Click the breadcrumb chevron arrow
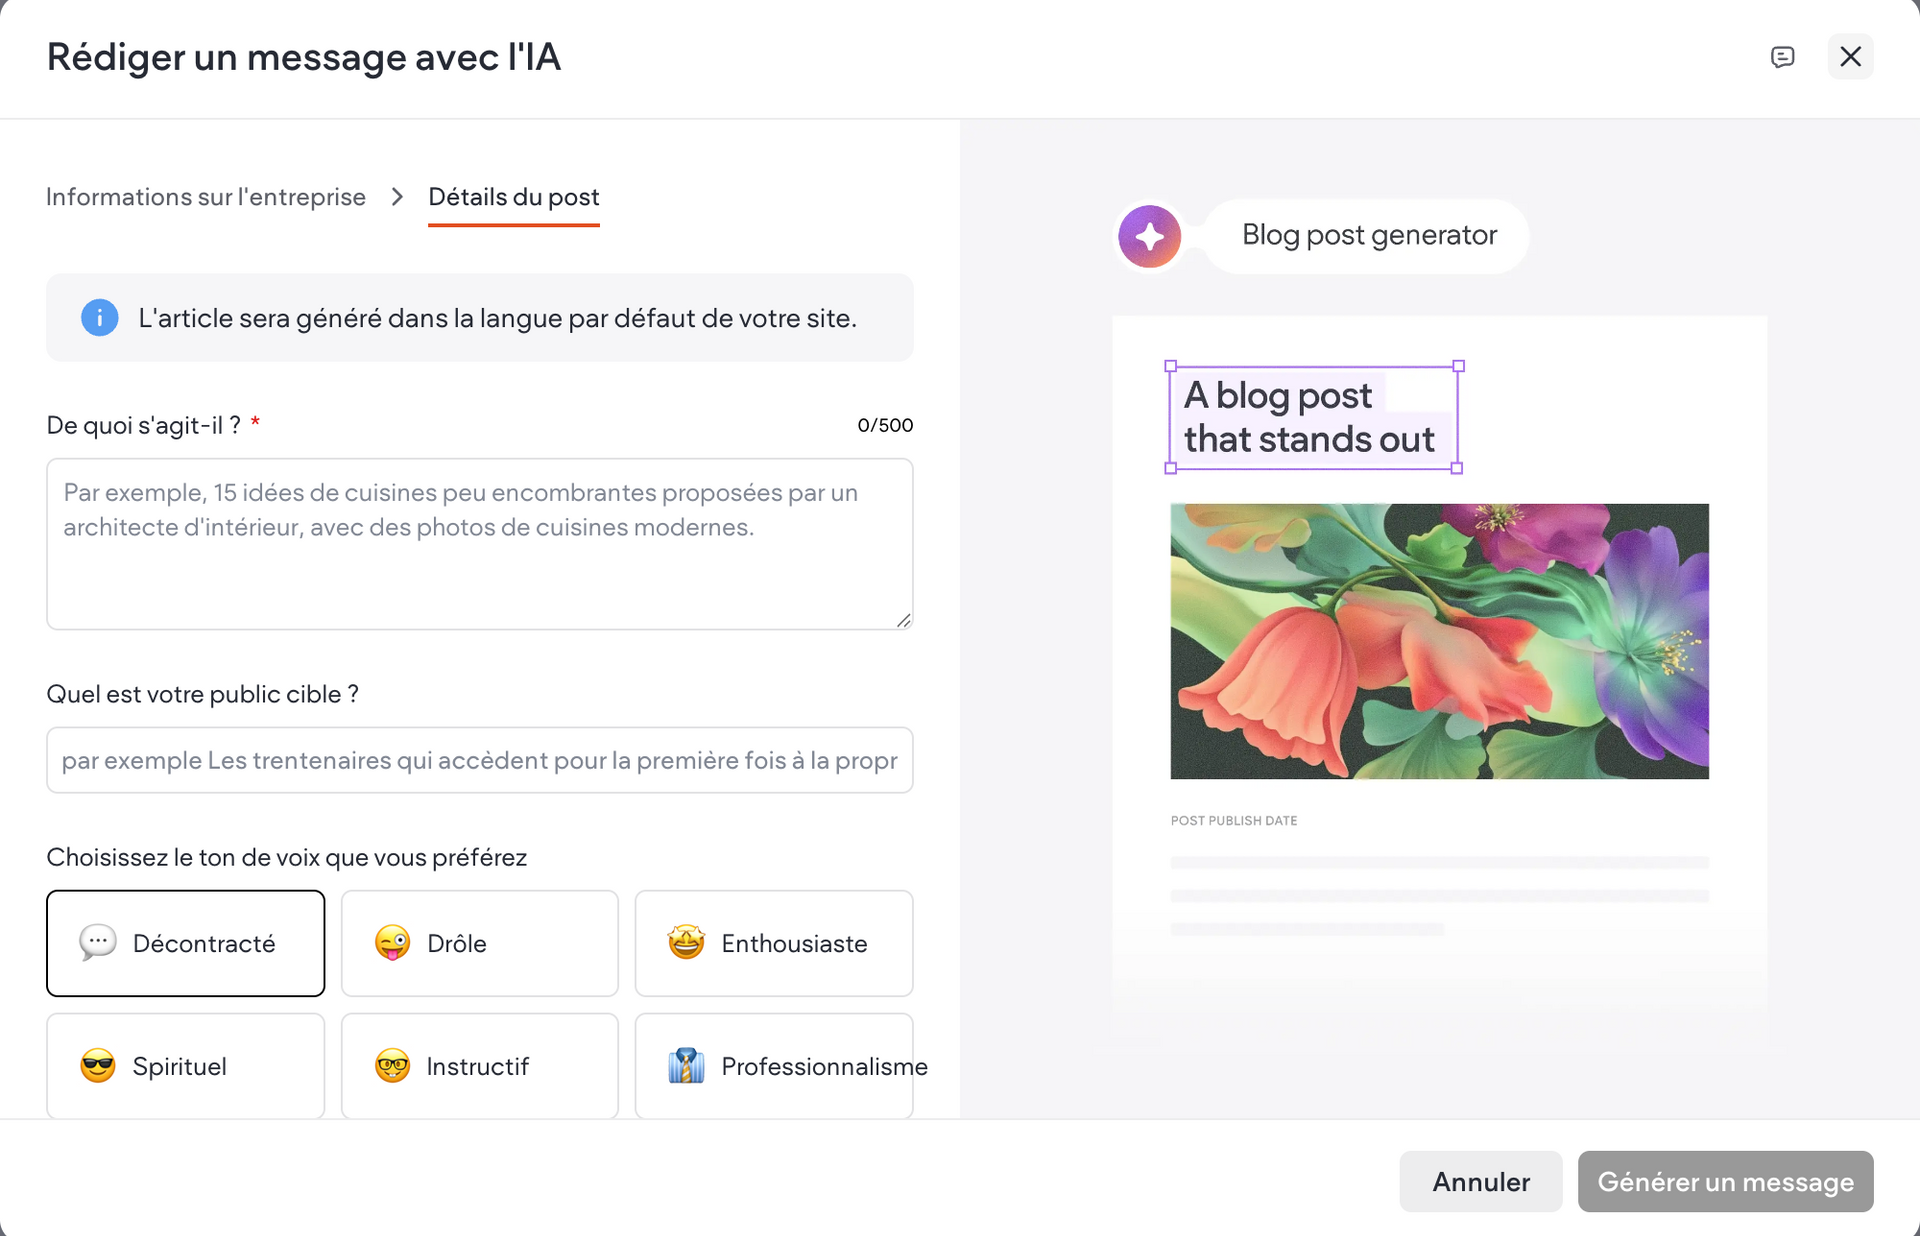Screen dimensions: 1920x1236 [397, 197]
